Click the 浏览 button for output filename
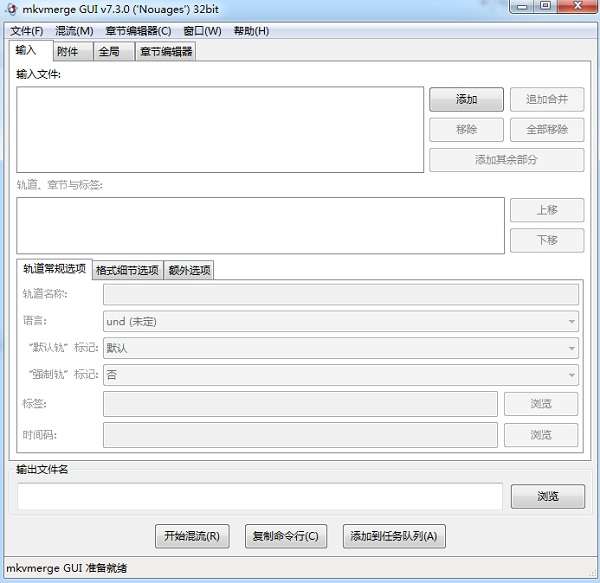 [548, 497]
